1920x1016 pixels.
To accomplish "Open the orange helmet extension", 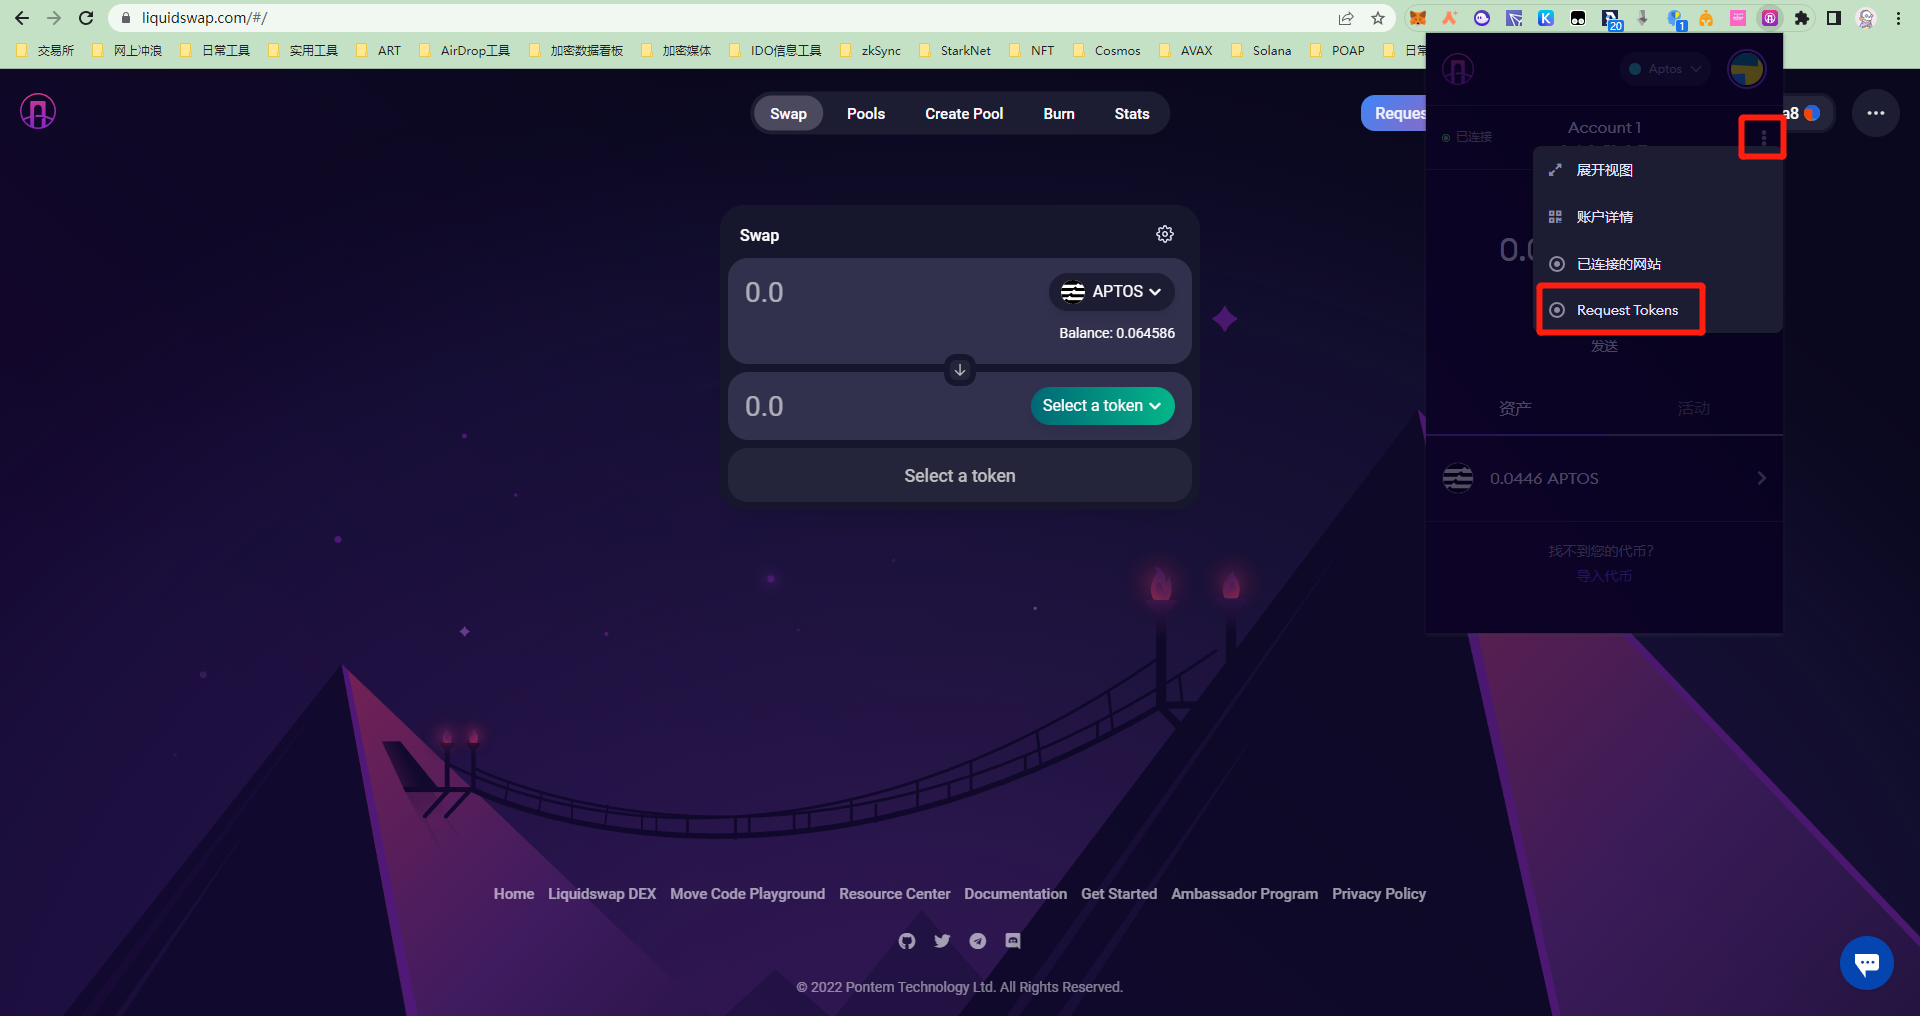I will [x=1706, y=18].
